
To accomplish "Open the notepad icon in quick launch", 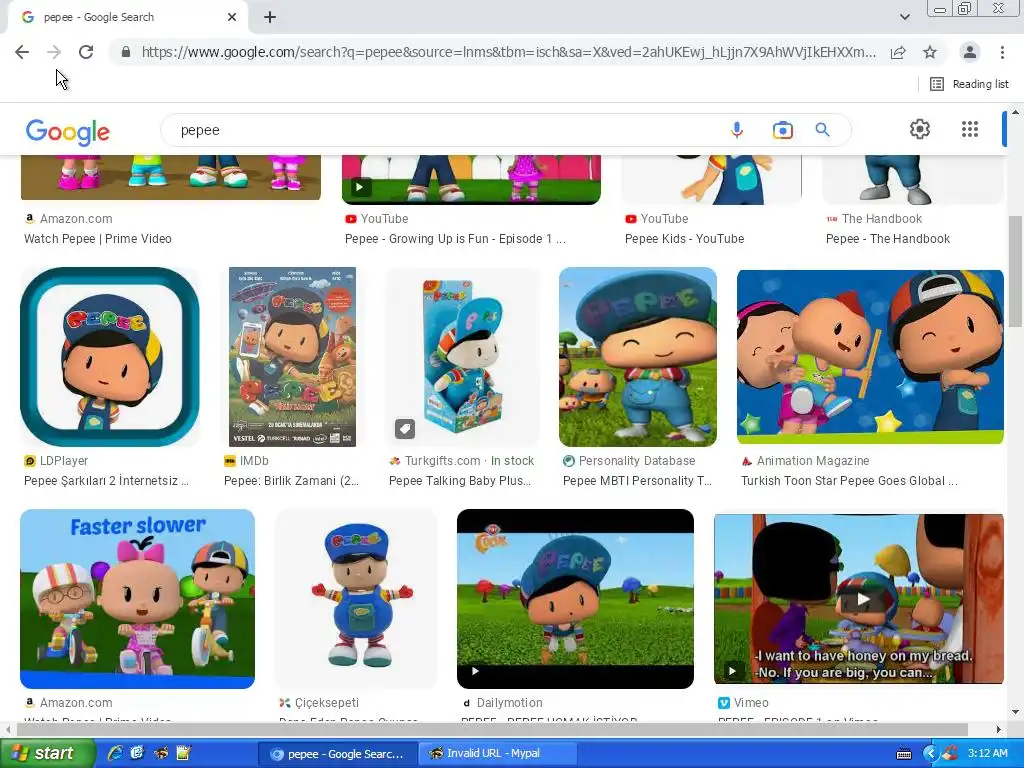I will [184, 754].
